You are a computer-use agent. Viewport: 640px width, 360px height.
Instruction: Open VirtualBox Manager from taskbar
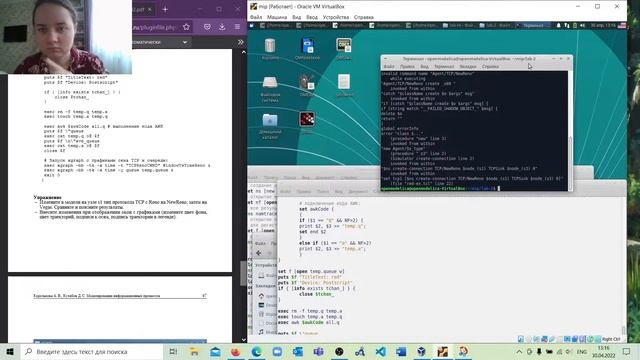[x=422, y=351]
